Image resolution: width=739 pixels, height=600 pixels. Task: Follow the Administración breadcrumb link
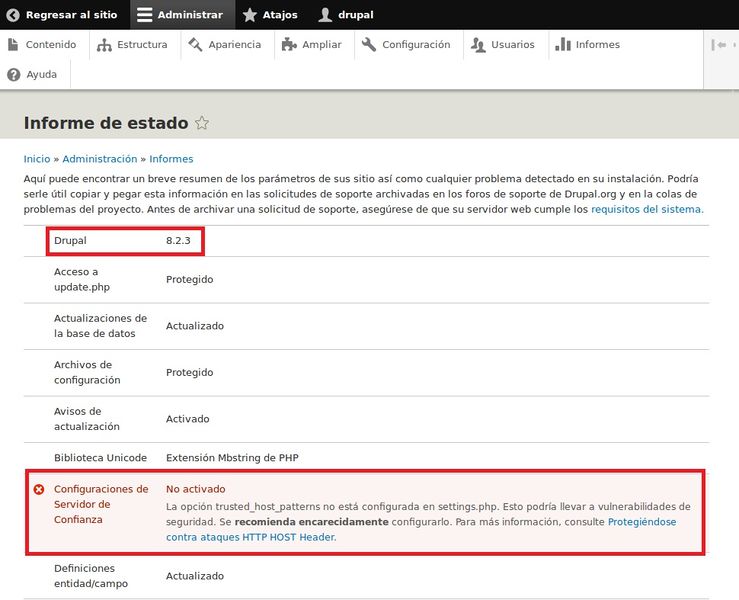(99, 159)
